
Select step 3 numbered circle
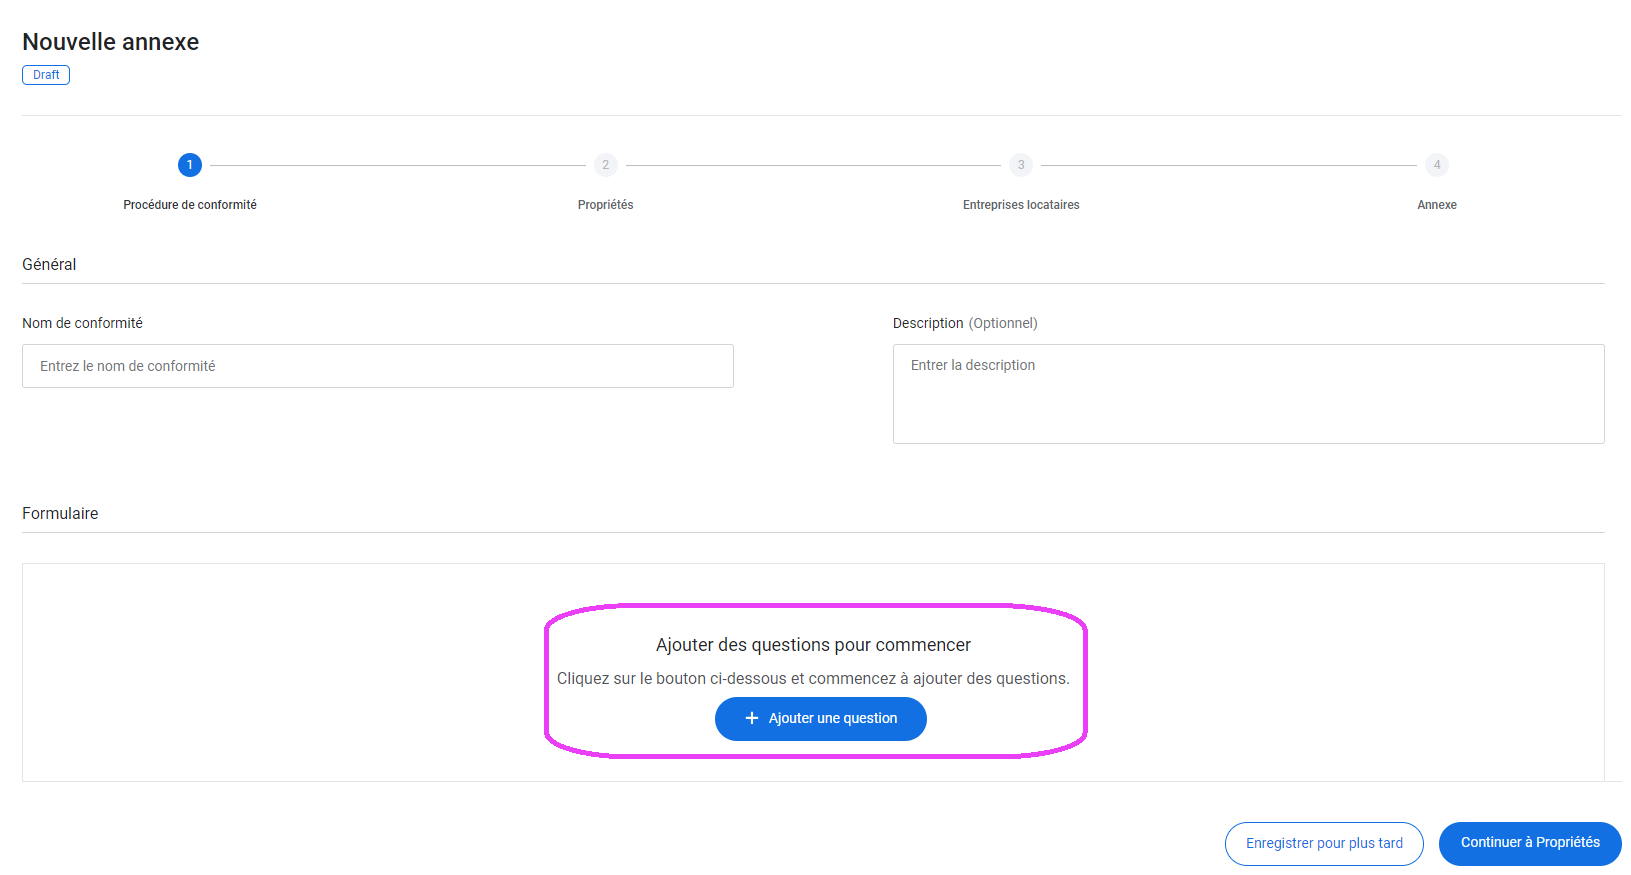(1020, 165)
